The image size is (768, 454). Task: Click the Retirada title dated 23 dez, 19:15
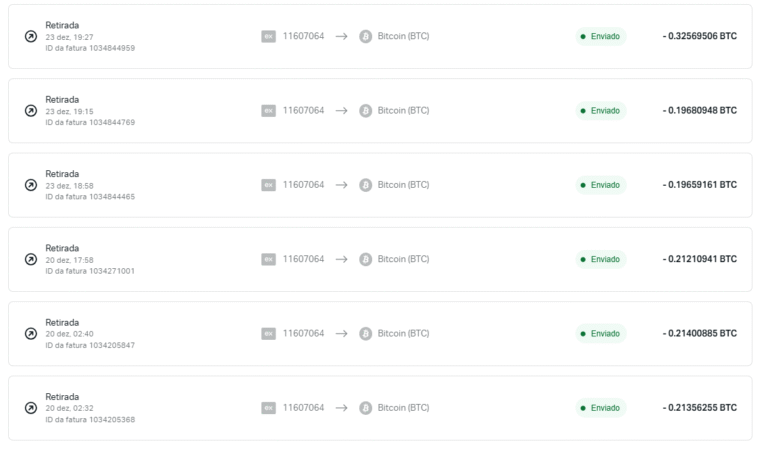(62, 99)
